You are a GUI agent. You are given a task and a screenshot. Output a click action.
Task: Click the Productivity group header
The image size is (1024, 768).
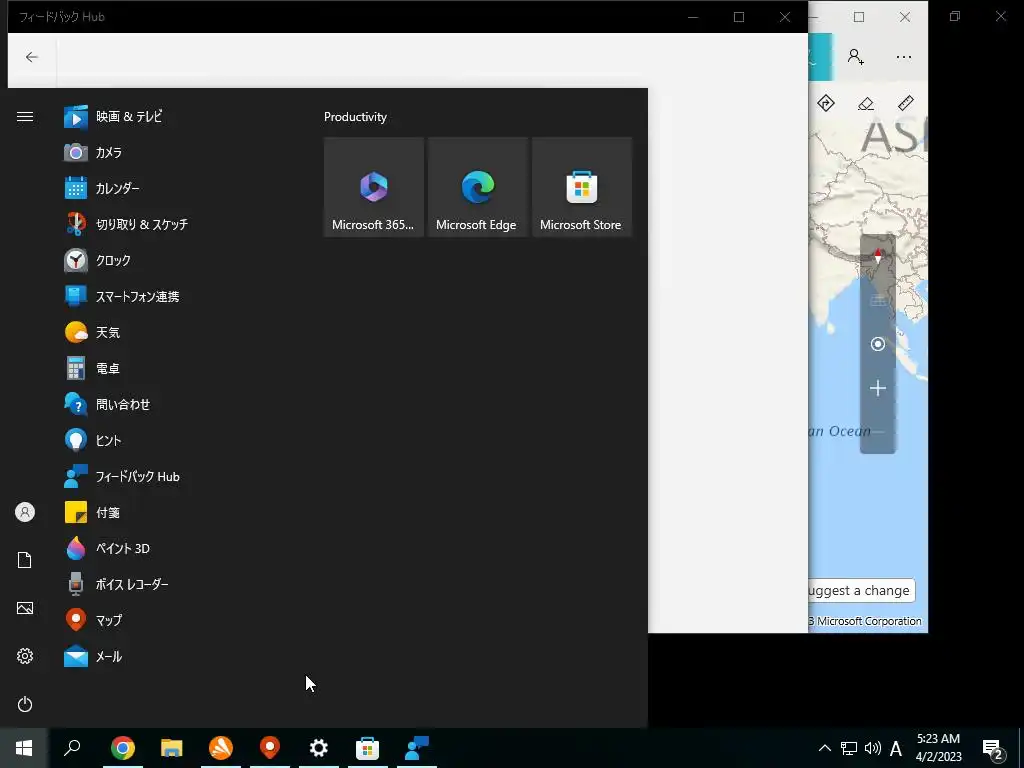coord(355,117)
